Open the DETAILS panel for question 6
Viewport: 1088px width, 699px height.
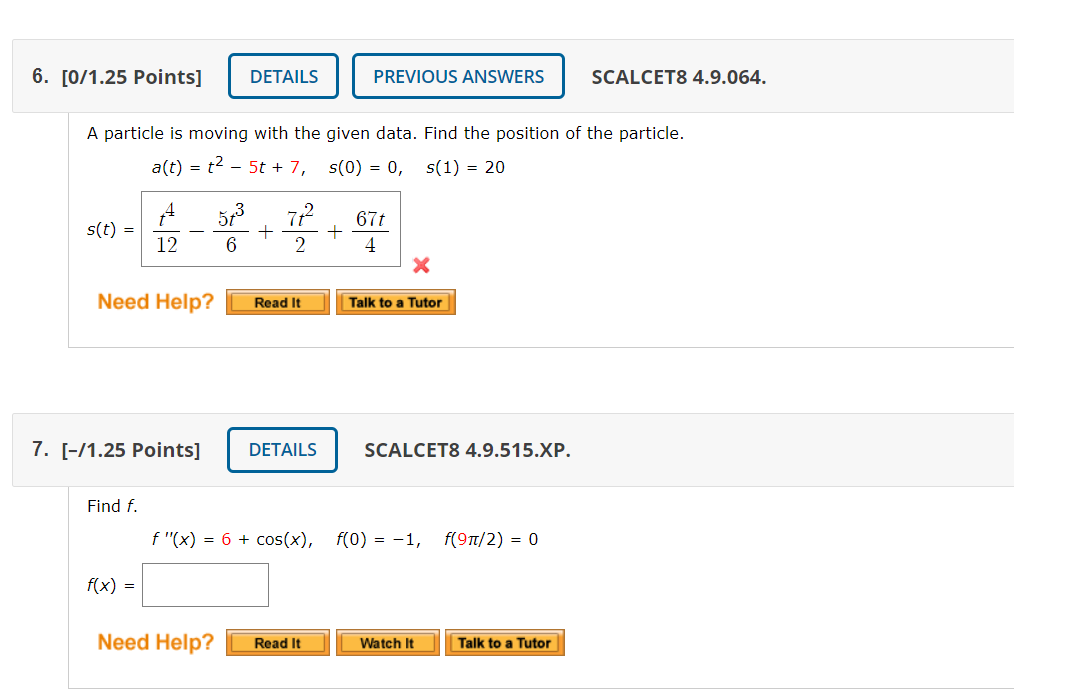[x=283, y=75]
